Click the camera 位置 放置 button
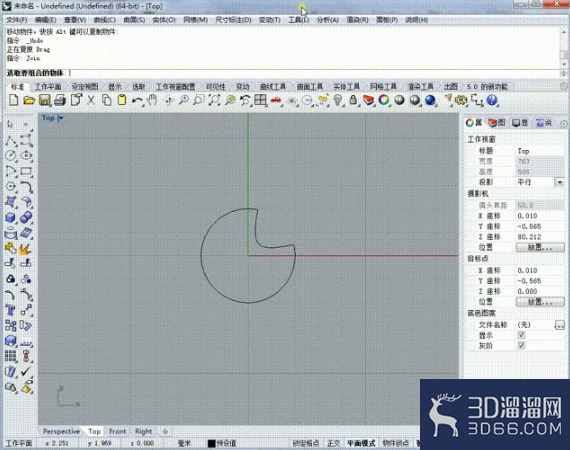 [x=540, y=247]
